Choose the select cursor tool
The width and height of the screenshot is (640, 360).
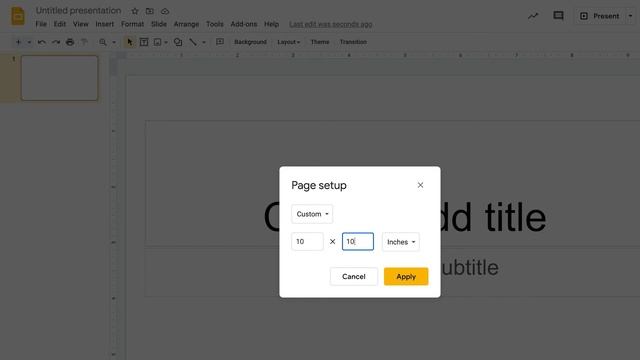tap(130, 42)
